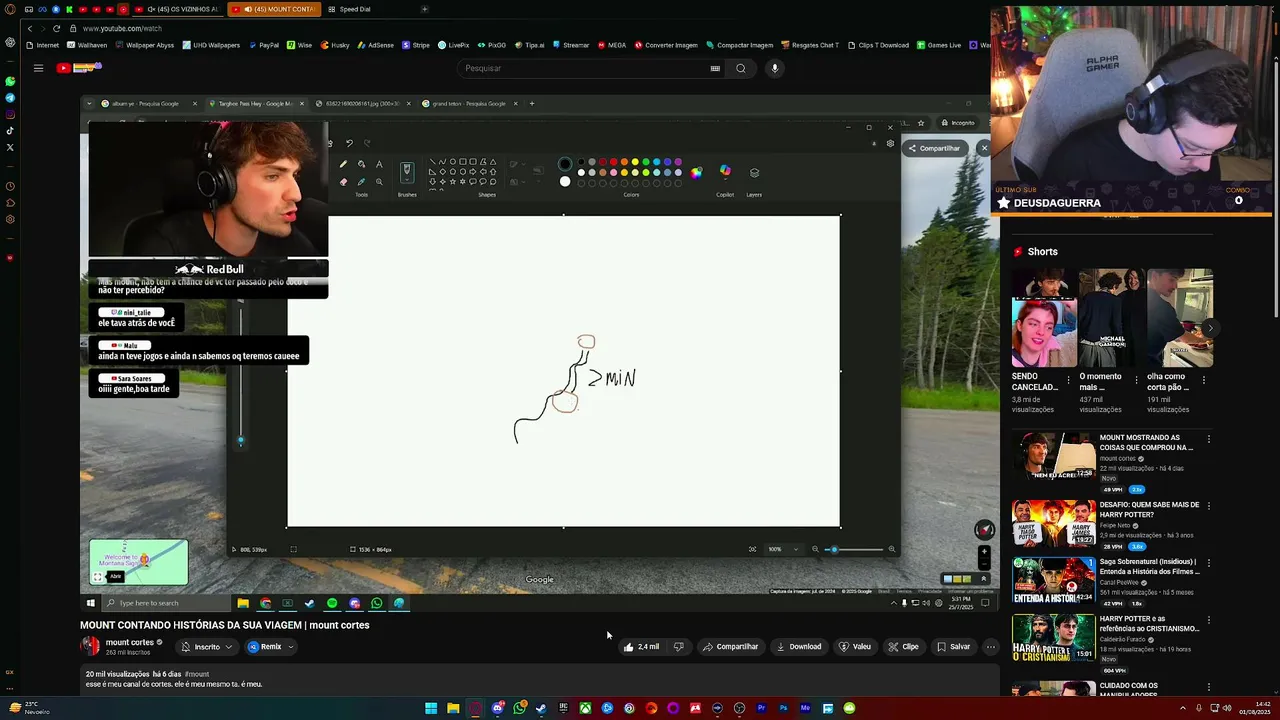Open options for 'DESAFIO: QUEM SABE MAIS' video
This screenshot has height=720, width=1280.
(1209, 506)
